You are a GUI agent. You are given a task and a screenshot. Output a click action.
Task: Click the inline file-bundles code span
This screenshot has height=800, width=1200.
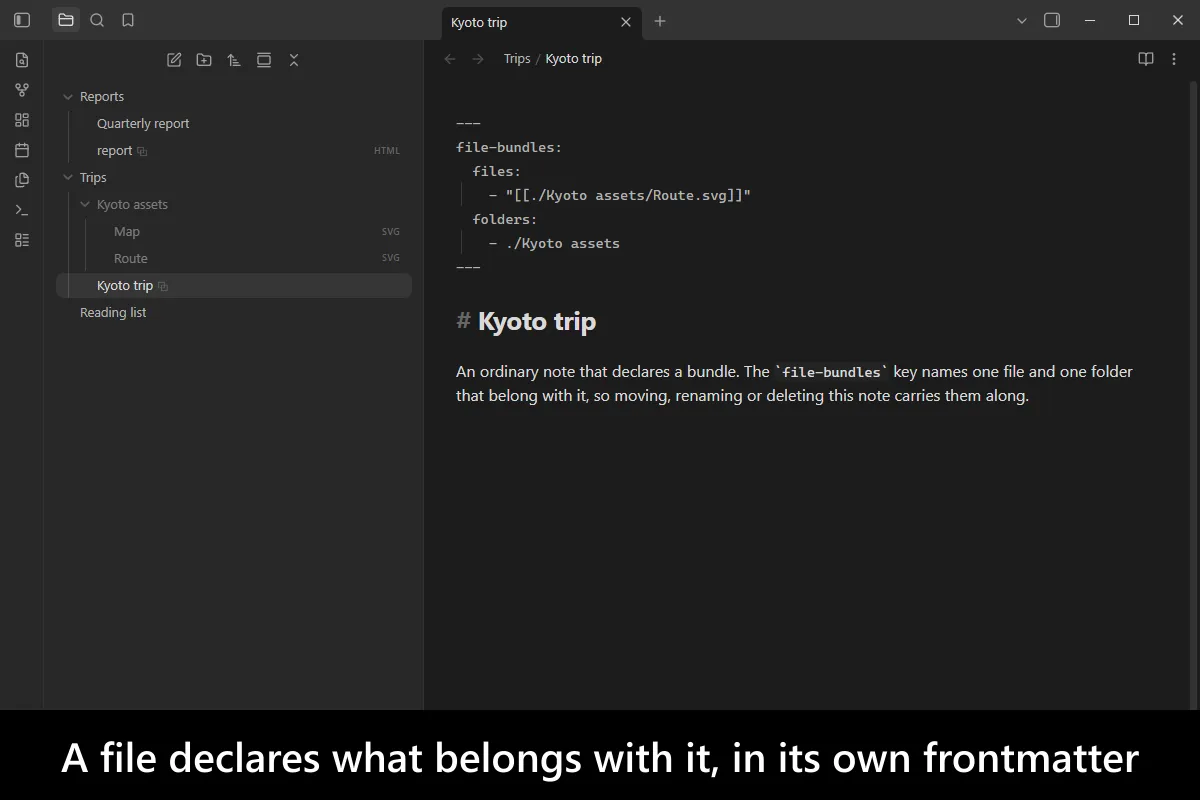[x=831, y=372]
